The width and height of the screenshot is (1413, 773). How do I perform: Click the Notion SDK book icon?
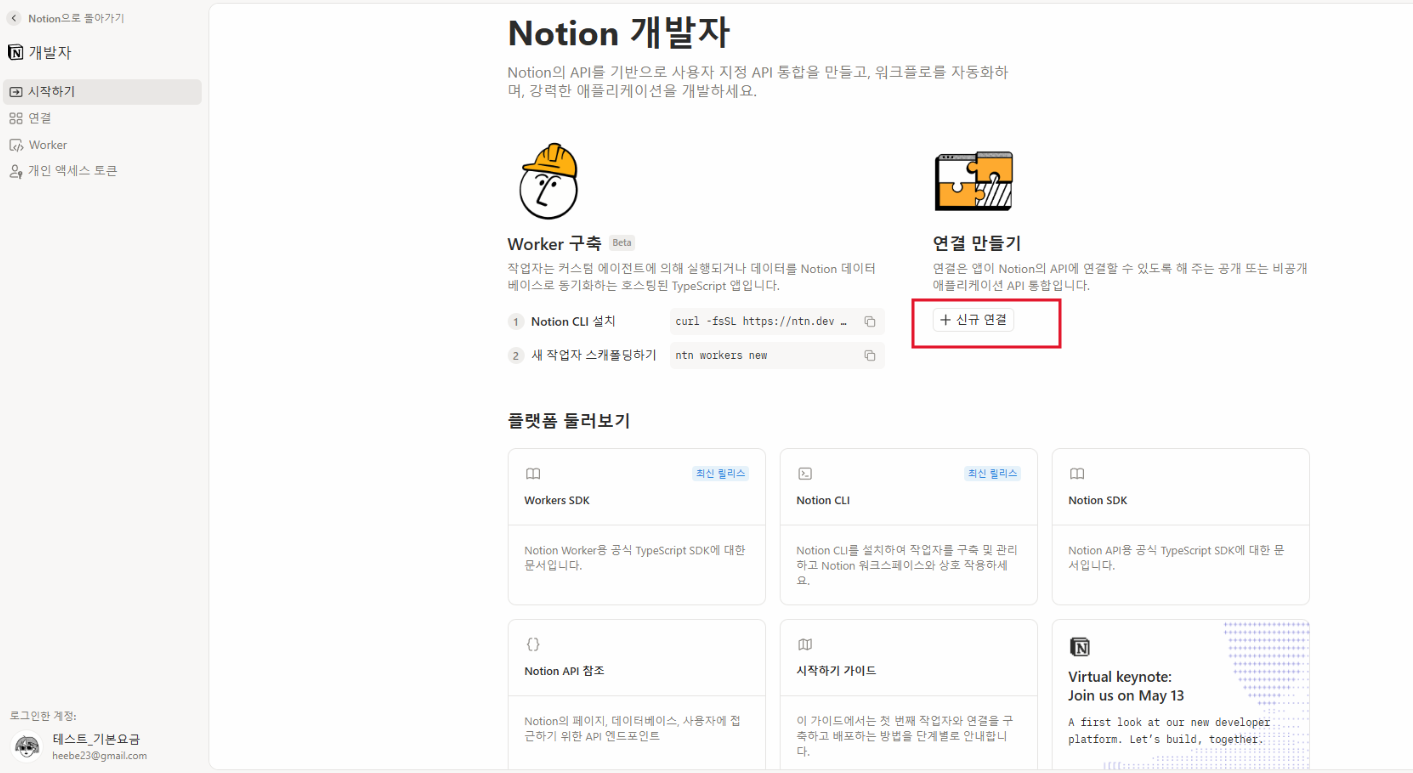(1077, 474)
